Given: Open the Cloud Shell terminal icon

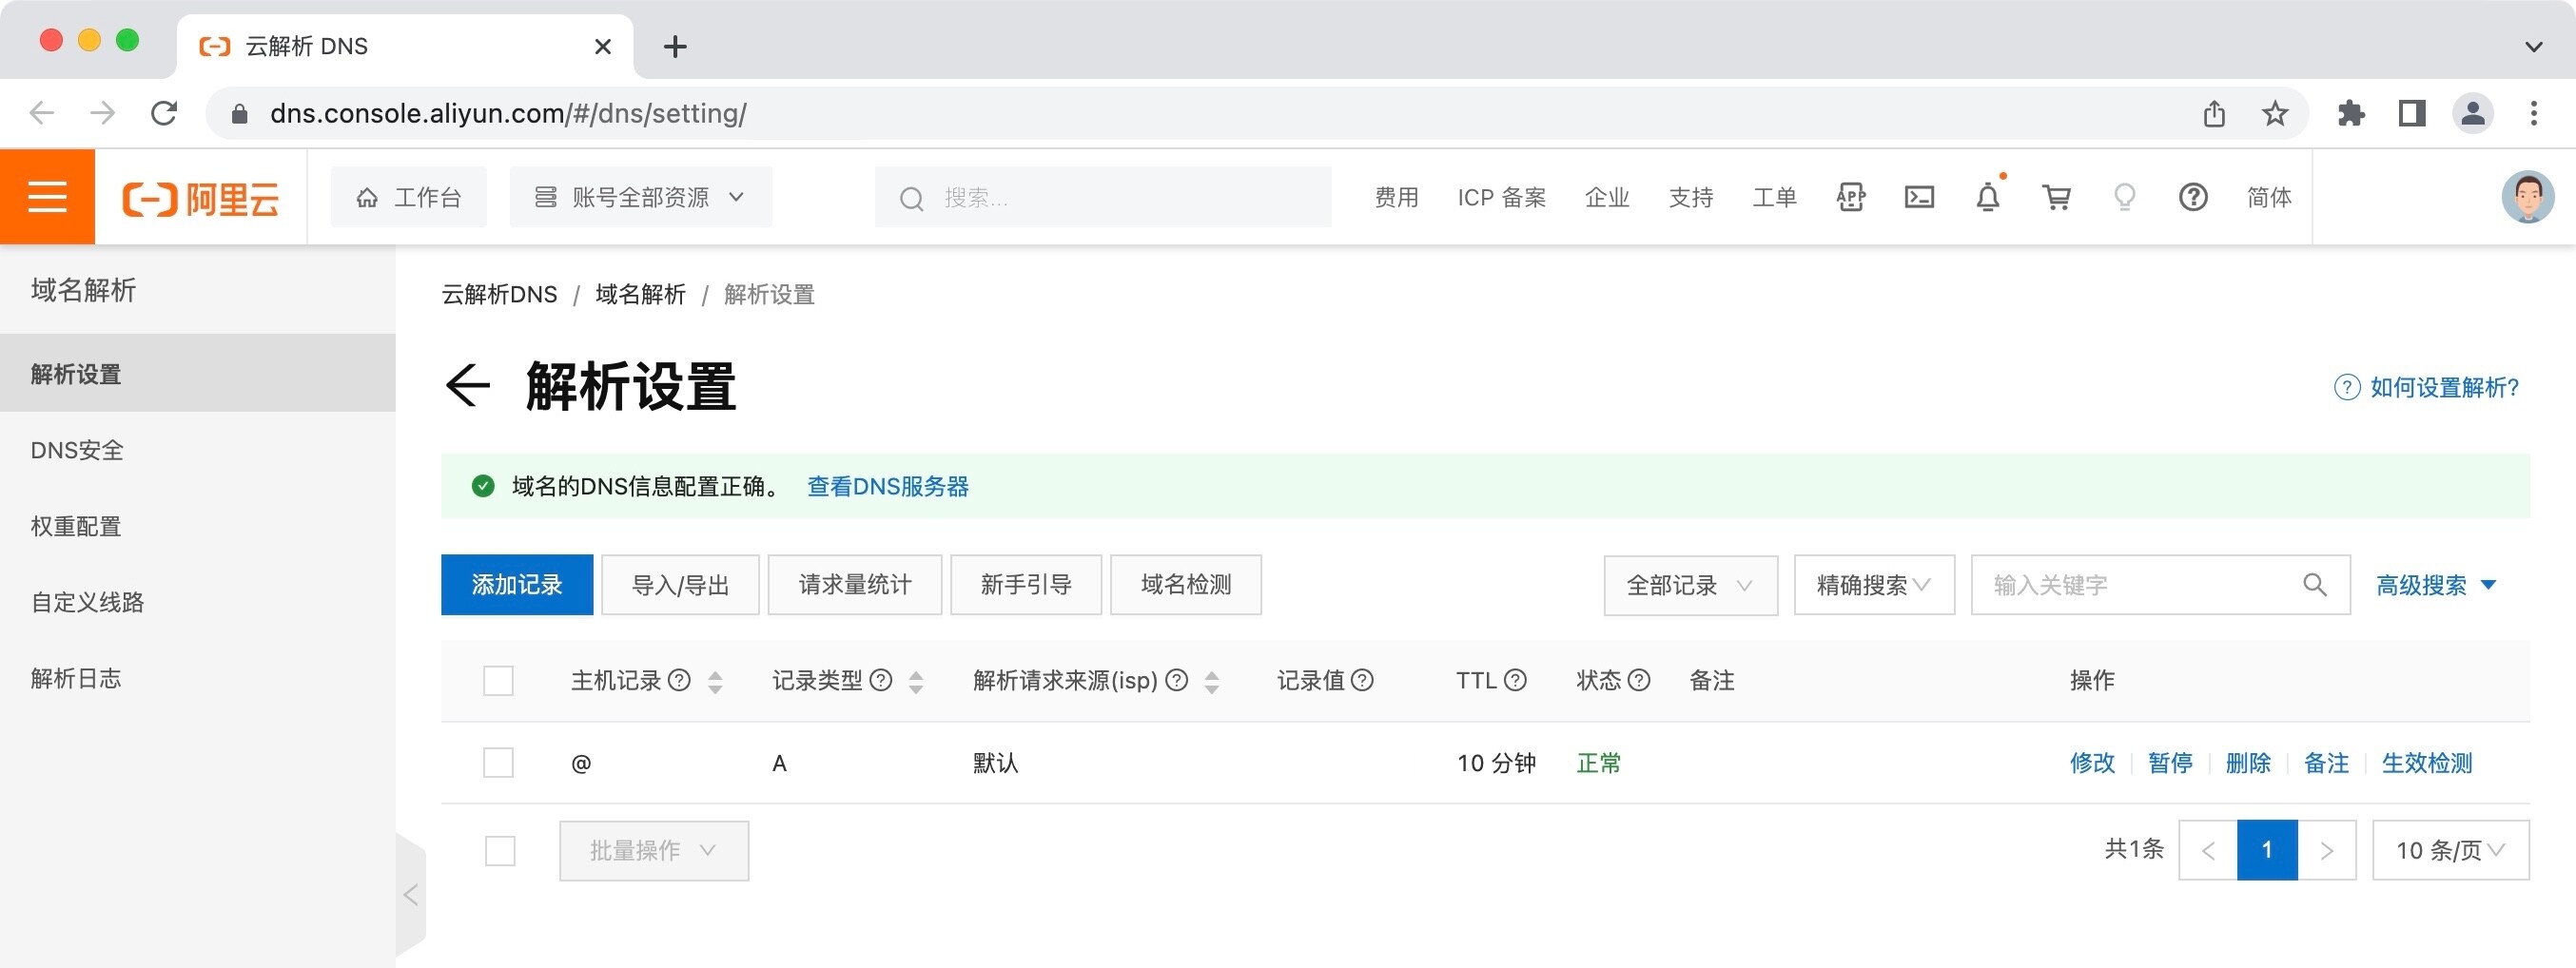Looking at the screenshot, I should tap(1920, 197).
